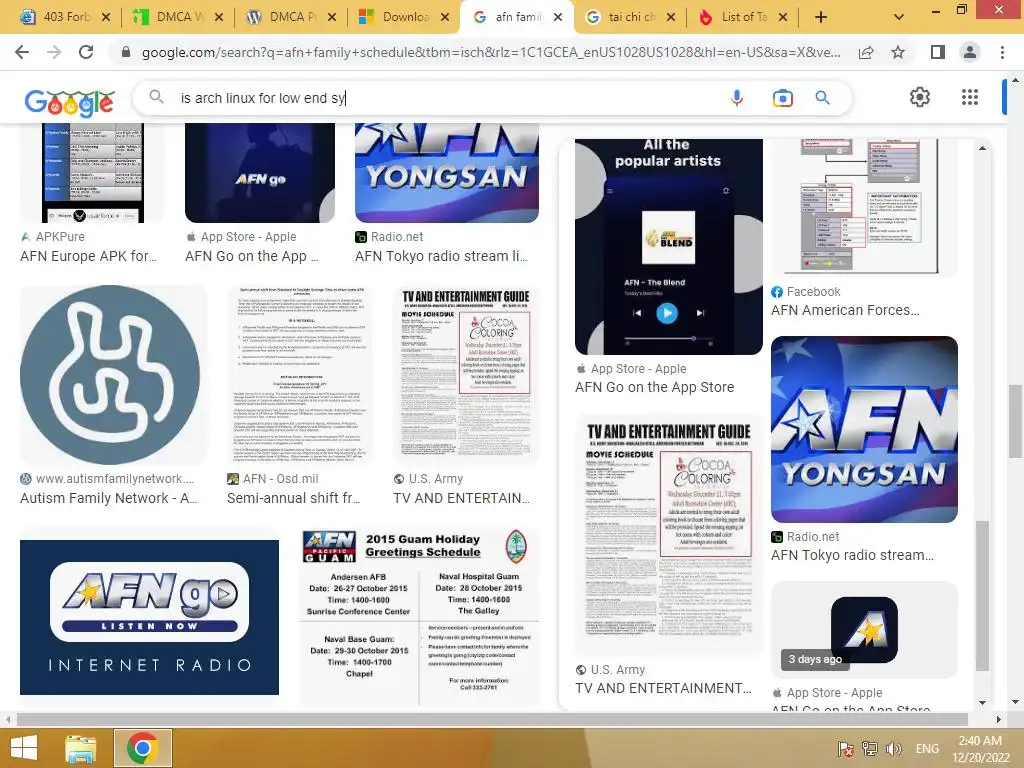Open File Explorer from the taskbar

(80, 748)
